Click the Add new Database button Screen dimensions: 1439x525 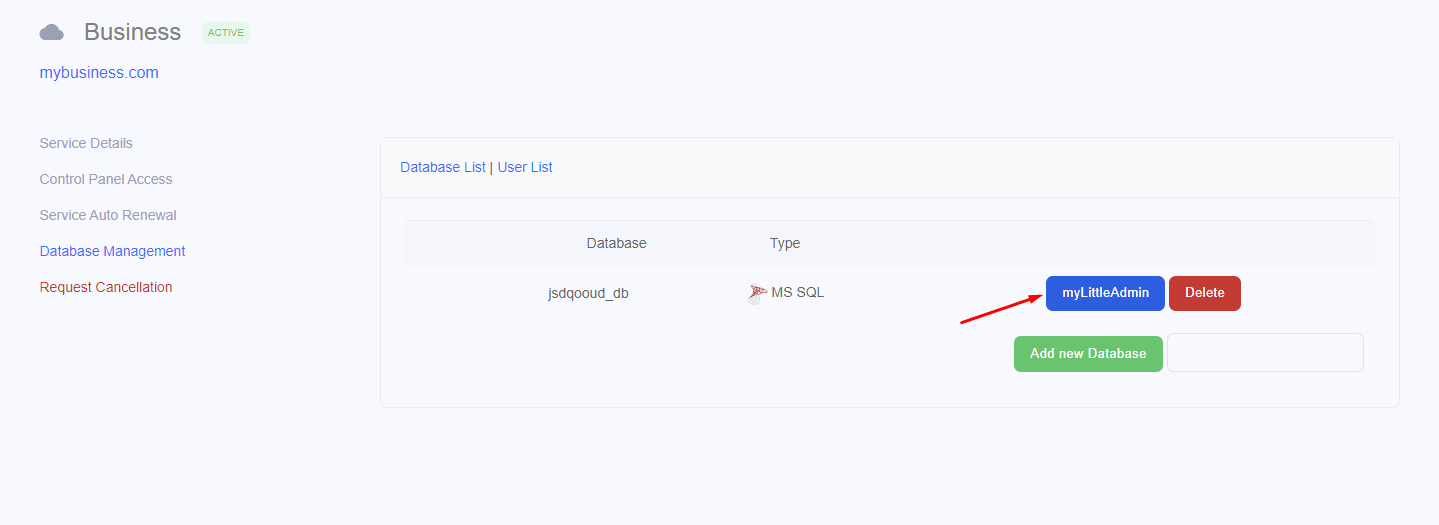pyautogui.click(x=1088, y=354)
